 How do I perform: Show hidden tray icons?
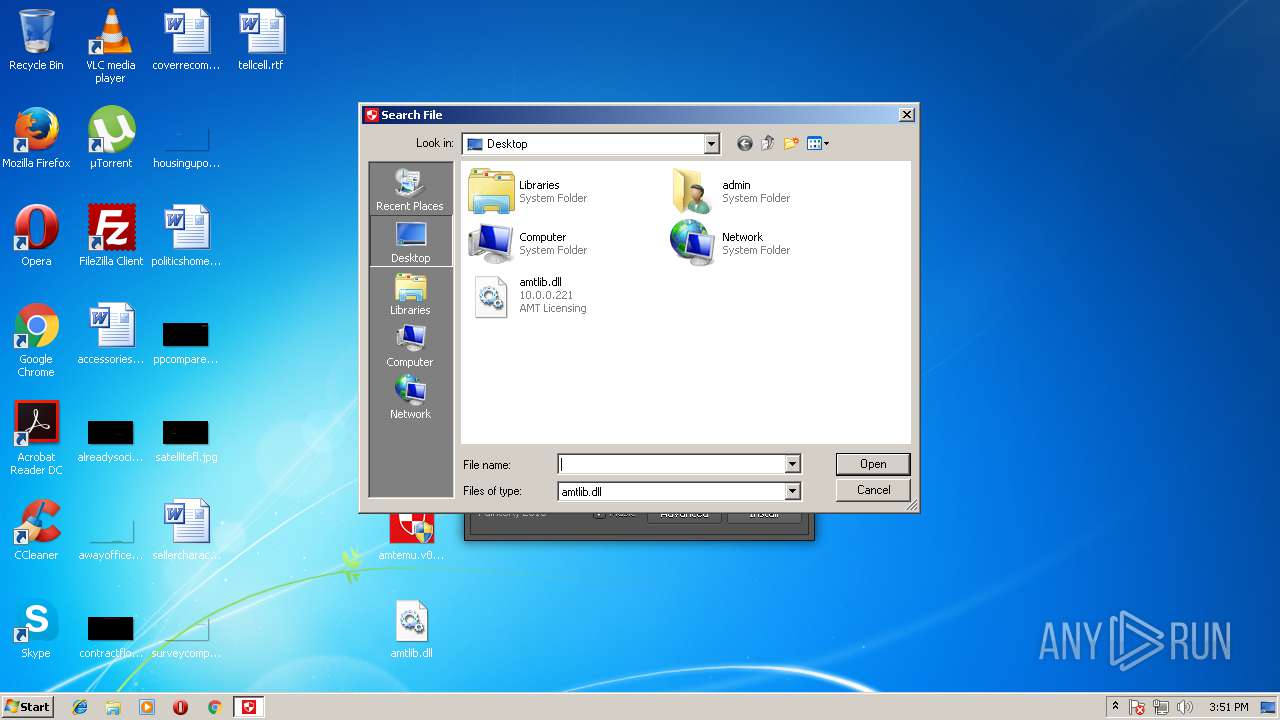1115,707
